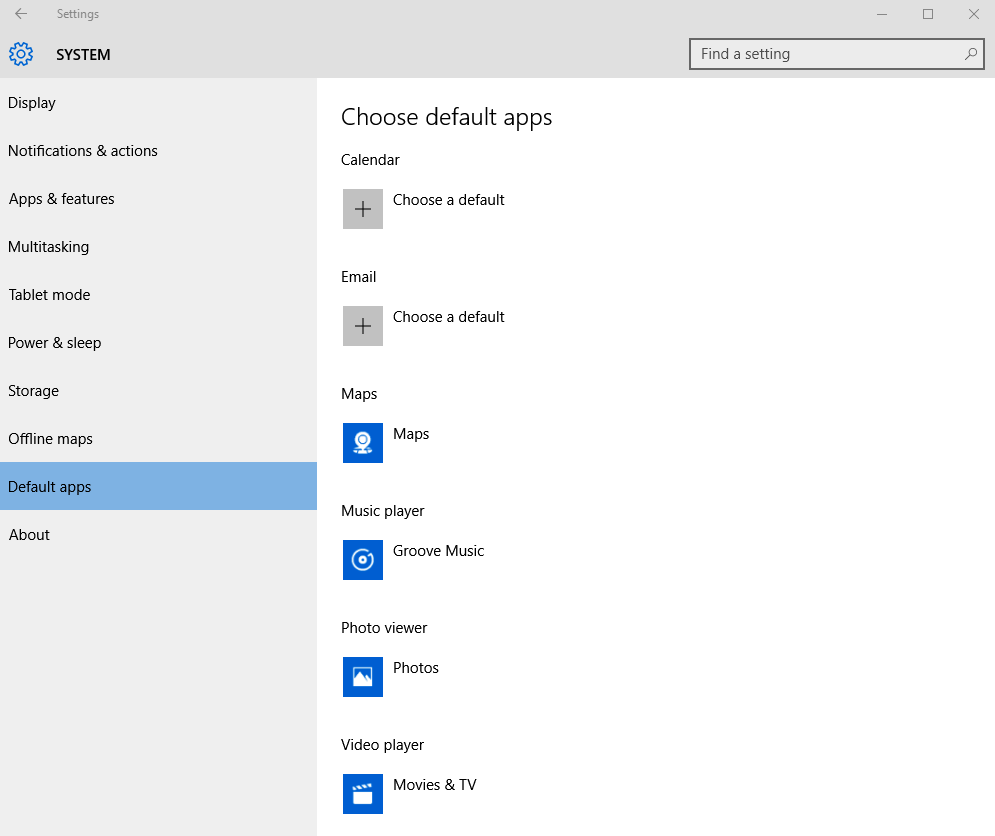The image size is (995, 836).
Task: Click the Groove Music app icon
Action: tap(362, 560)
